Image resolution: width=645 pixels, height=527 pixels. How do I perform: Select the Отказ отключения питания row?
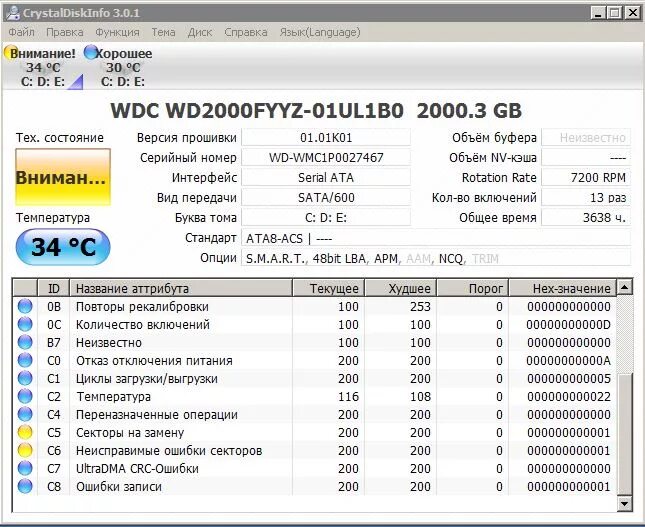tap(315, 360)
